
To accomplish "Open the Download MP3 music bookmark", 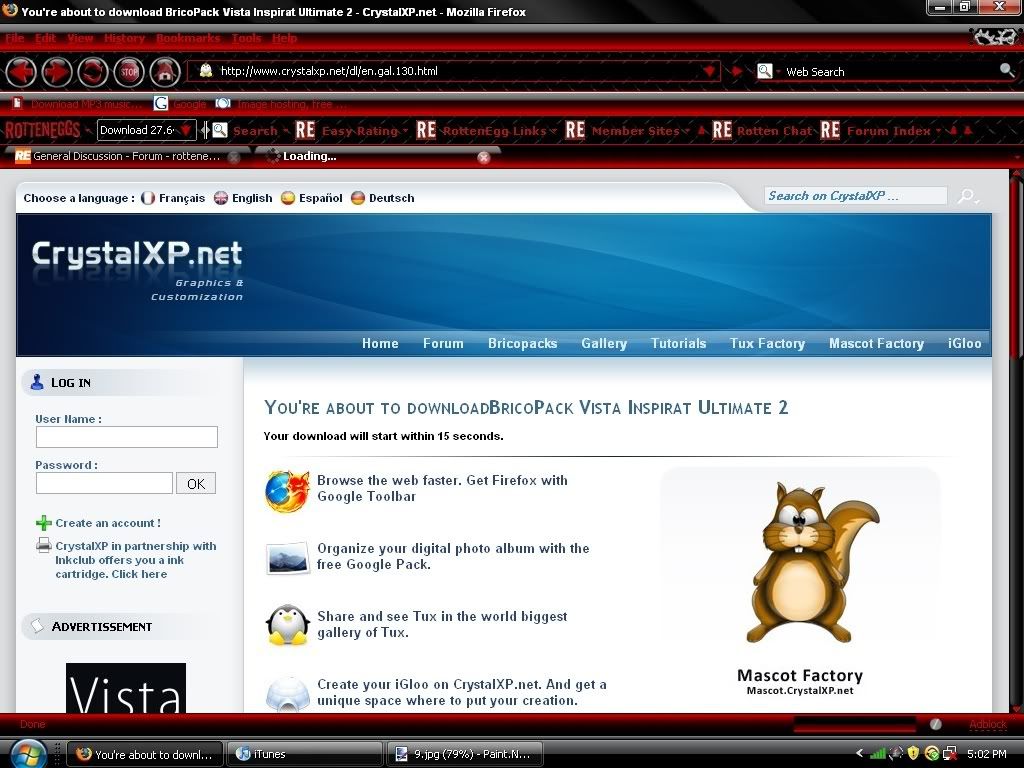I will click(x=77, y=104).
